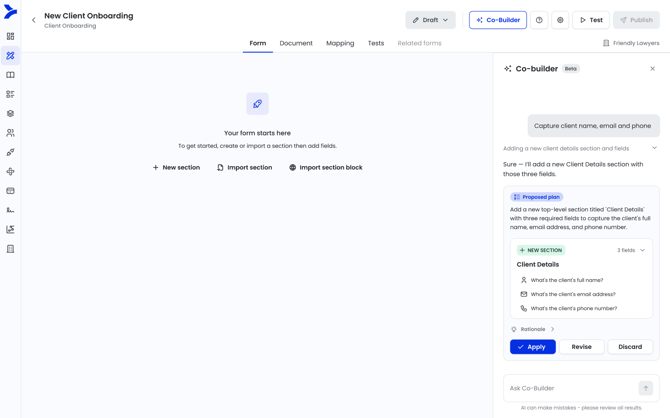Image resolution: width=670 pixels, height=418 pixels.
Task: Open the book library sidebar icon
Action: pyautogui.click(x=10, y=75)
